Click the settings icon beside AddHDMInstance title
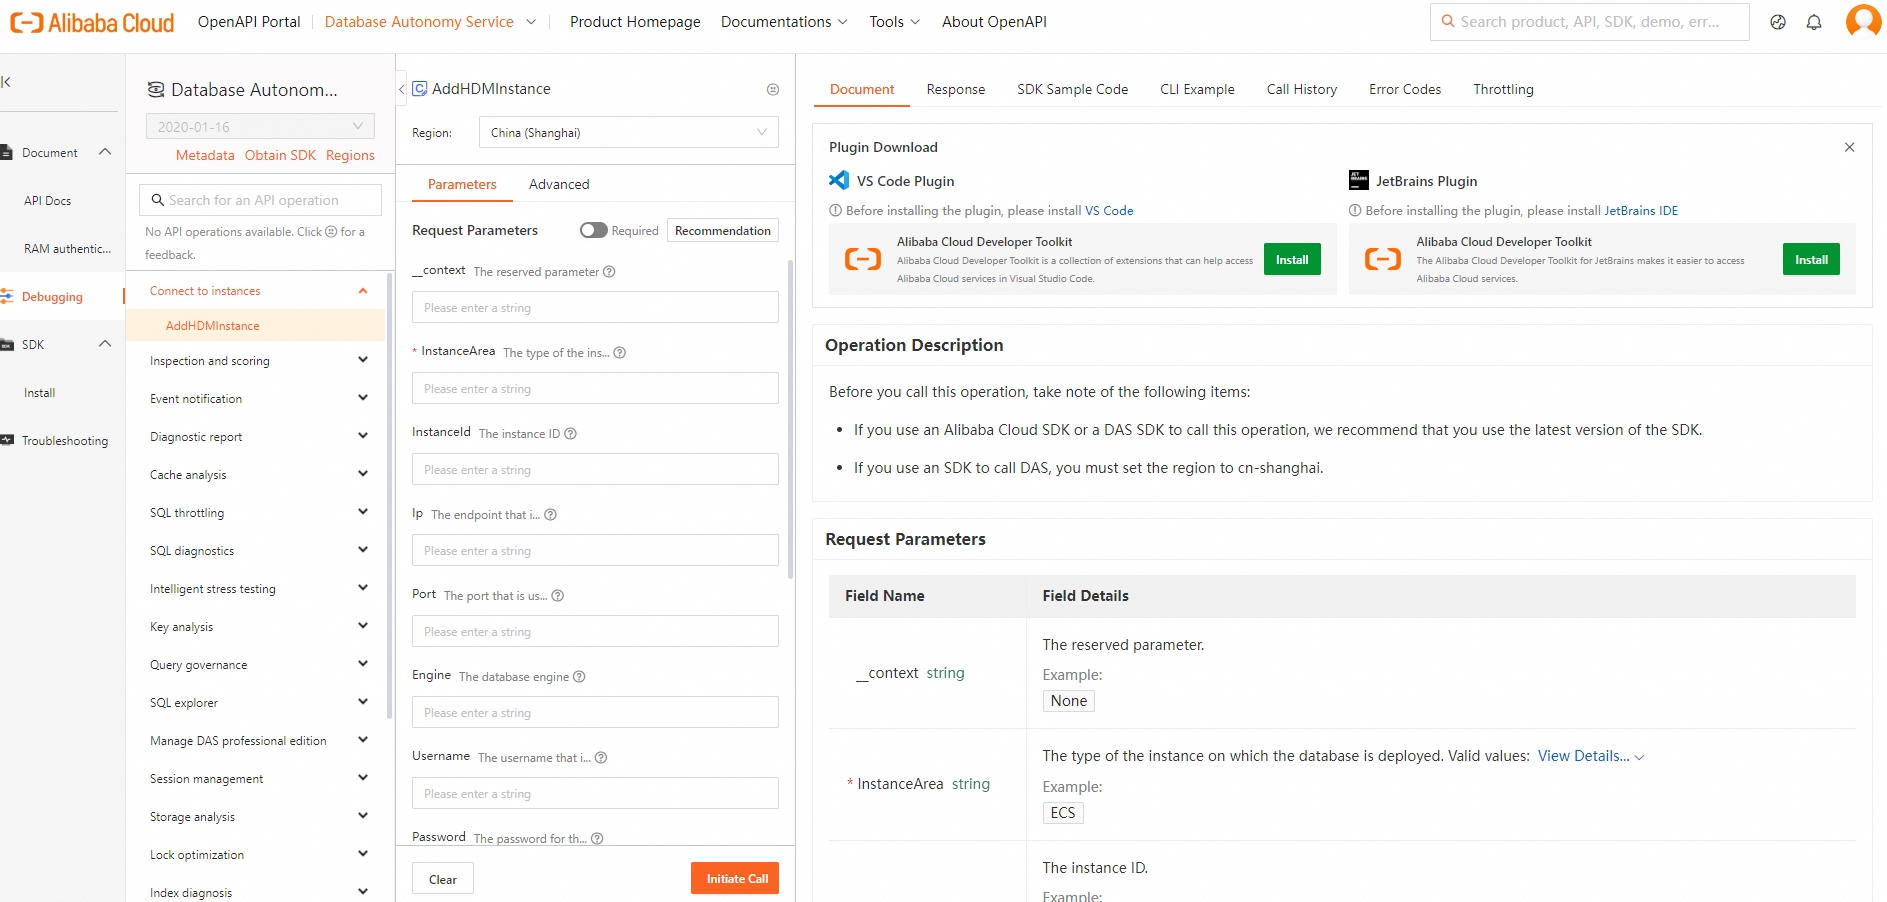The height and width of the screenshot is (902, 1887). [x=773, y=89]
